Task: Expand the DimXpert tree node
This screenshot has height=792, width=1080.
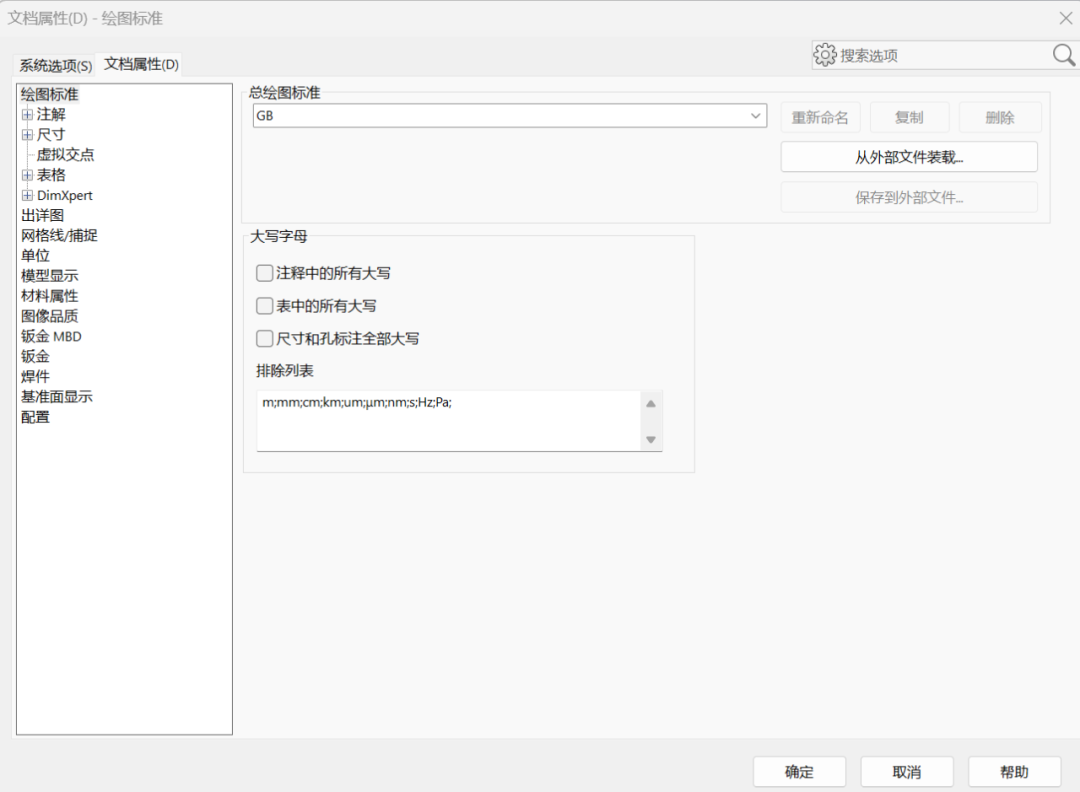Action: point(27,196)
